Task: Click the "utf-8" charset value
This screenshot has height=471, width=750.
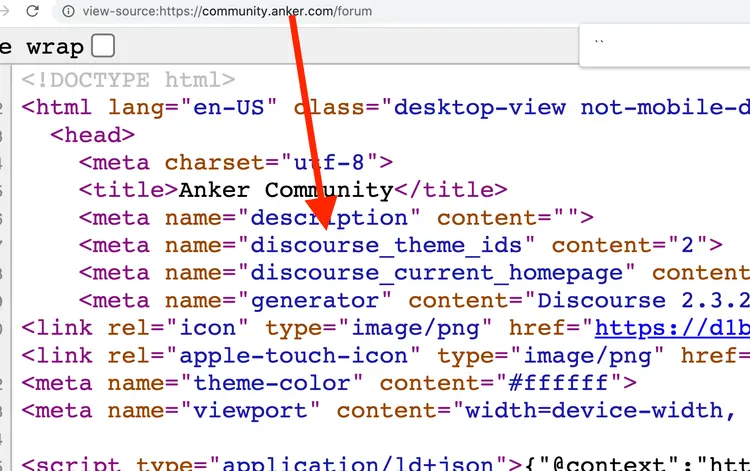Action: point(329,163)
